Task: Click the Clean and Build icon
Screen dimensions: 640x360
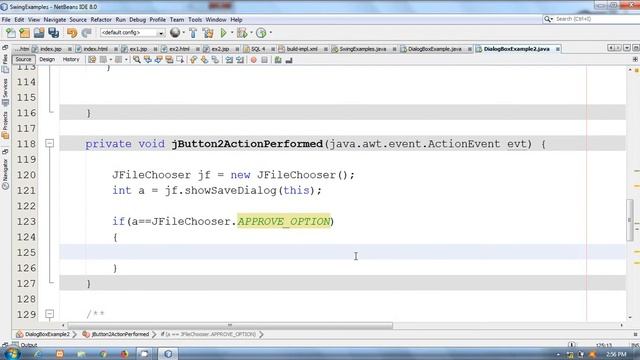Action: point(208,33)
